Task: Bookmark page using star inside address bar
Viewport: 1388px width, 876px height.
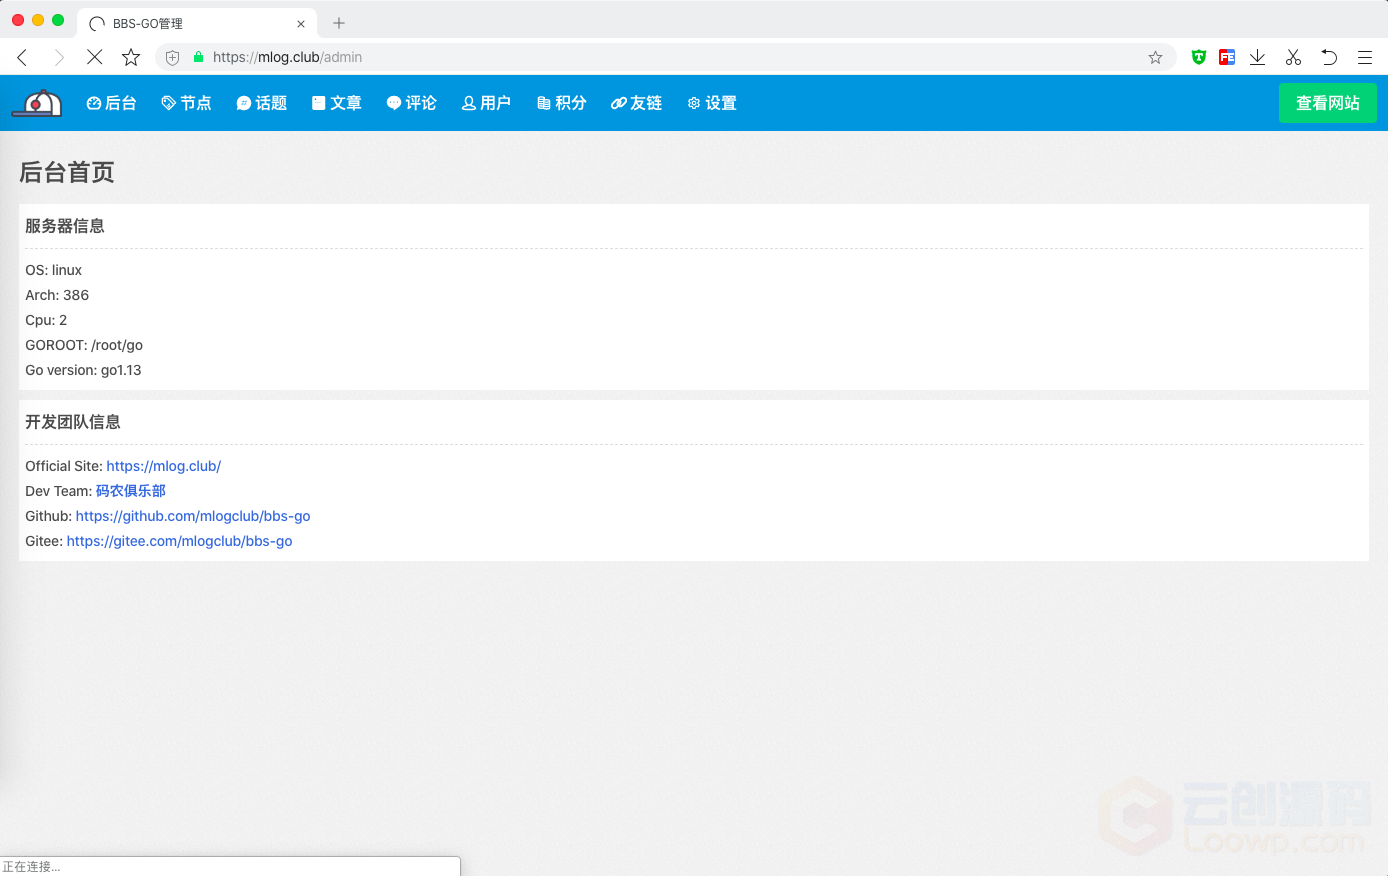Action: tap(1155, 57)
